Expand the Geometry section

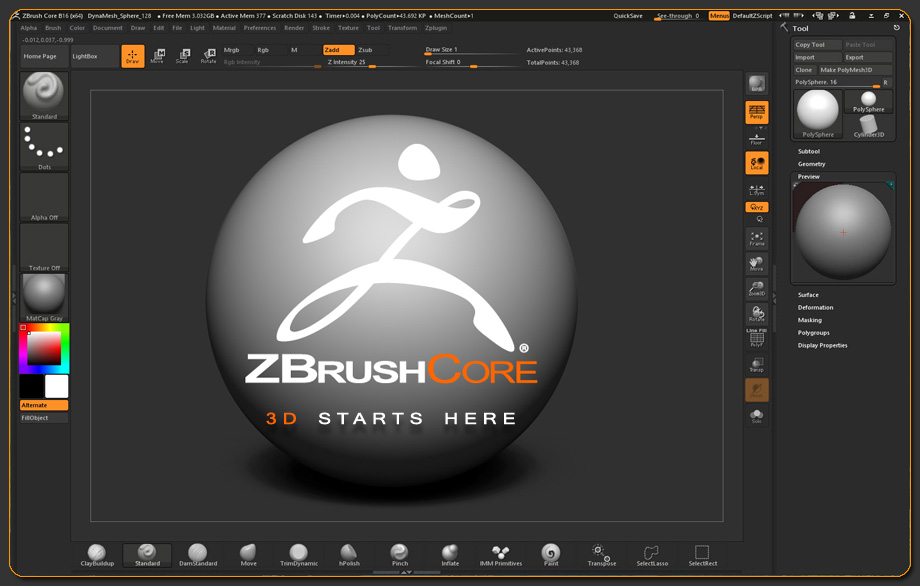tap(811, 164)
